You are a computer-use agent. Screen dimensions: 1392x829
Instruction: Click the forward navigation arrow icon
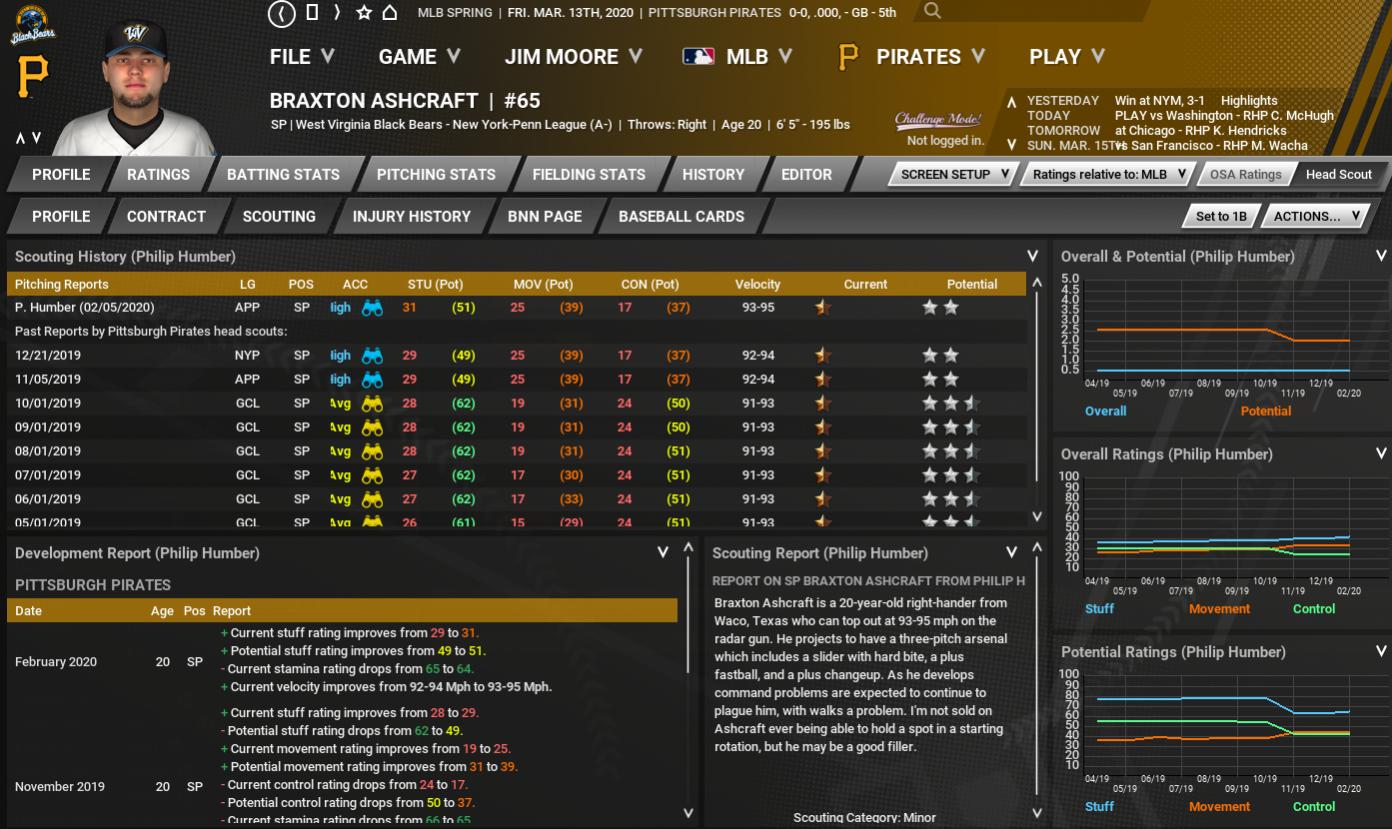[337, 13]
